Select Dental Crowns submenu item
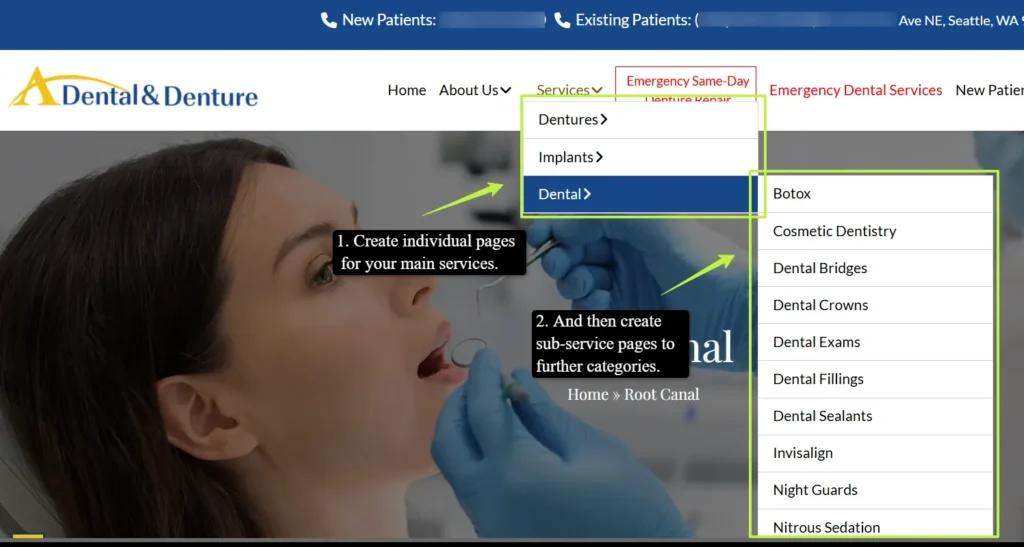Viewport: 1024px width, 547px height. point(875,305)
